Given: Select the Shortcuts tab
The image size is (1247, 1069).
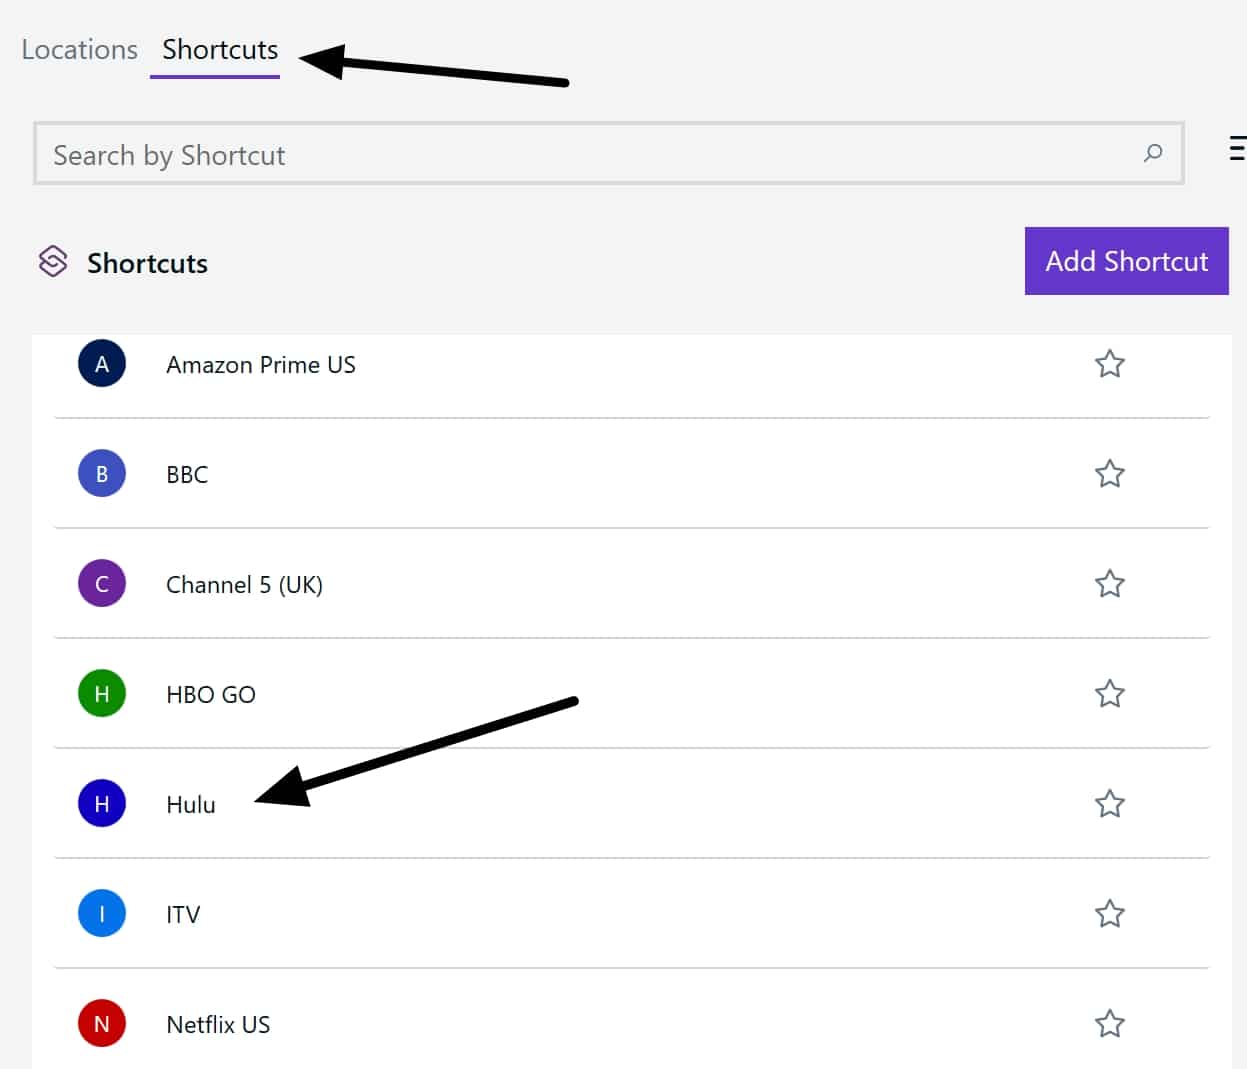Looking at the screenshot, I should pos(220,50).
